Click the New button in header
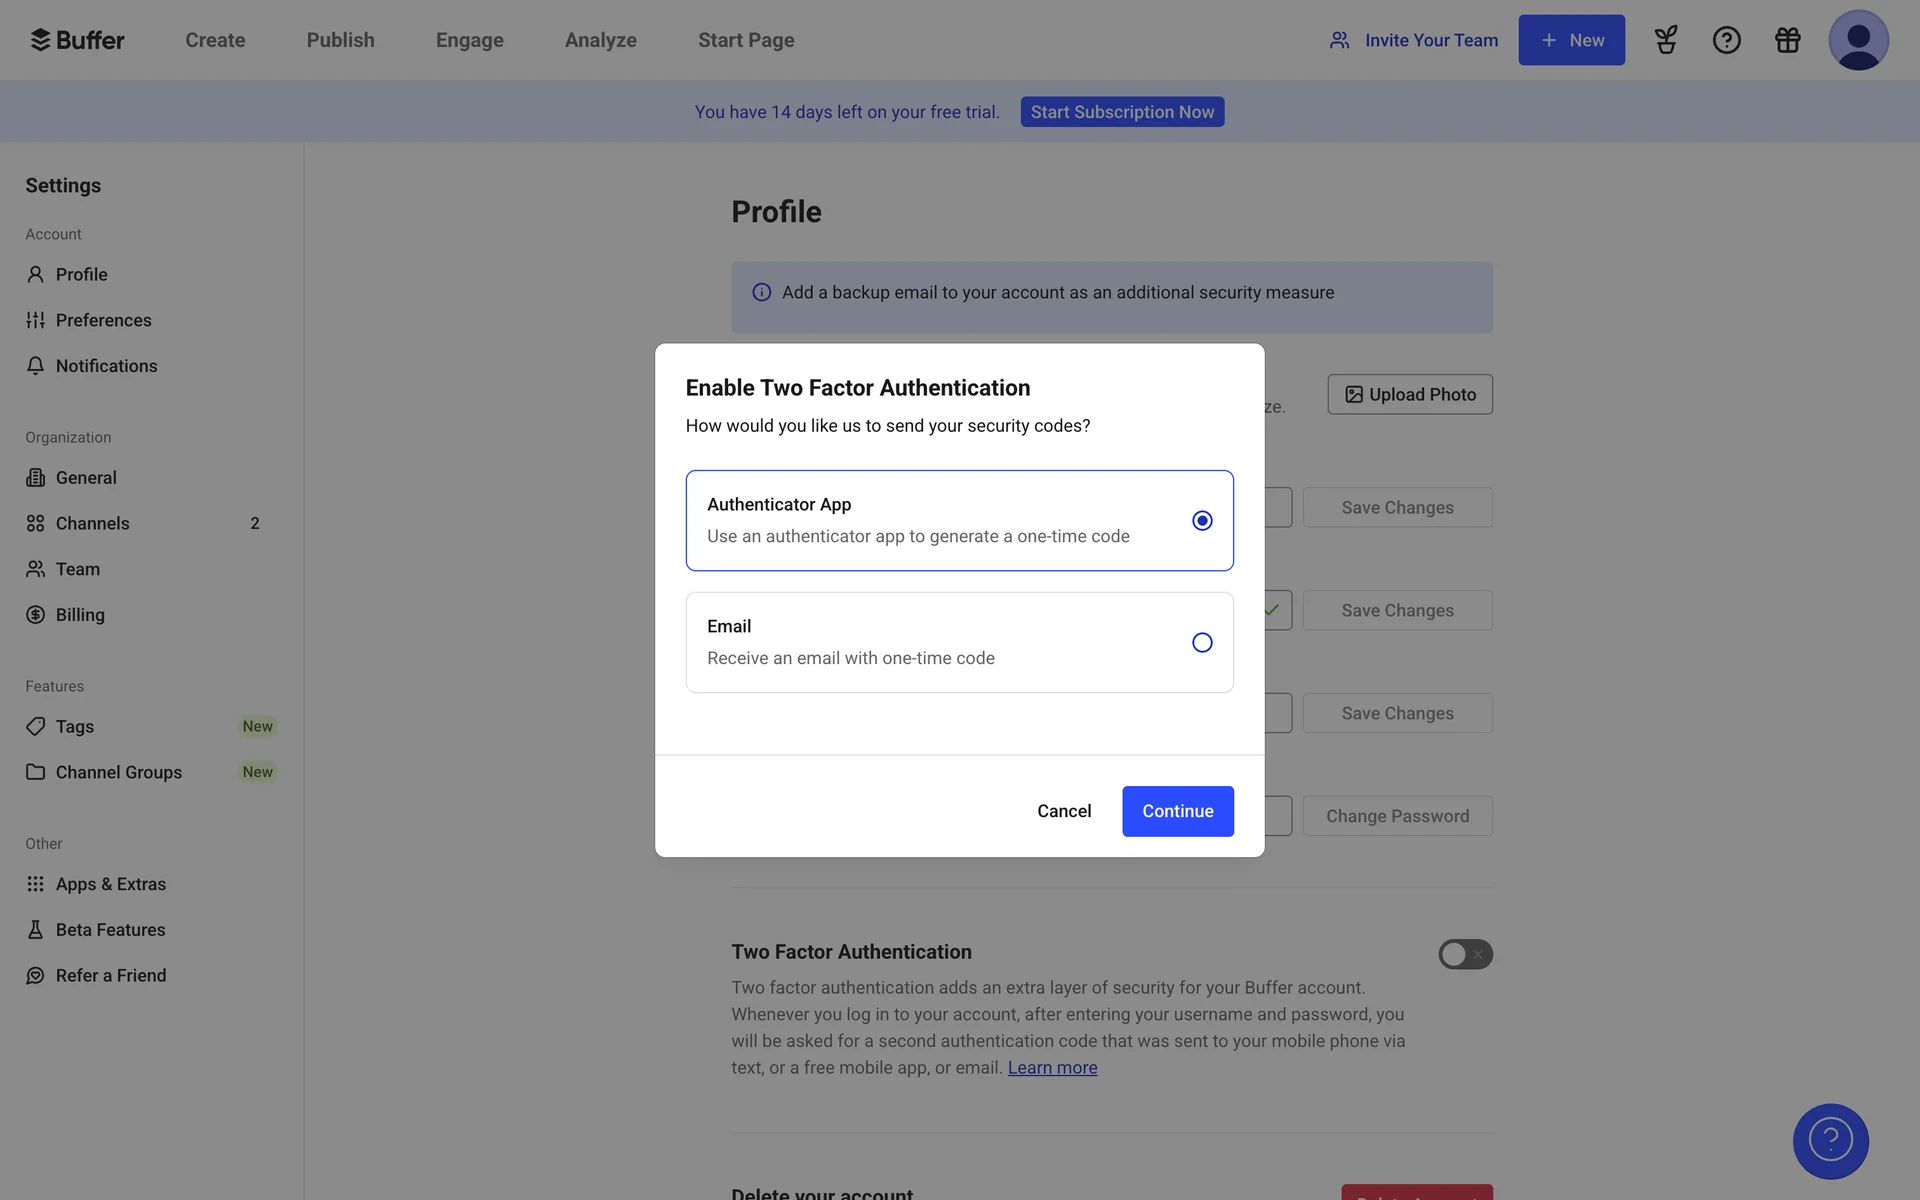Image resolution: width=1920 pixels, height=1200 pixels. coord(1571,40)
